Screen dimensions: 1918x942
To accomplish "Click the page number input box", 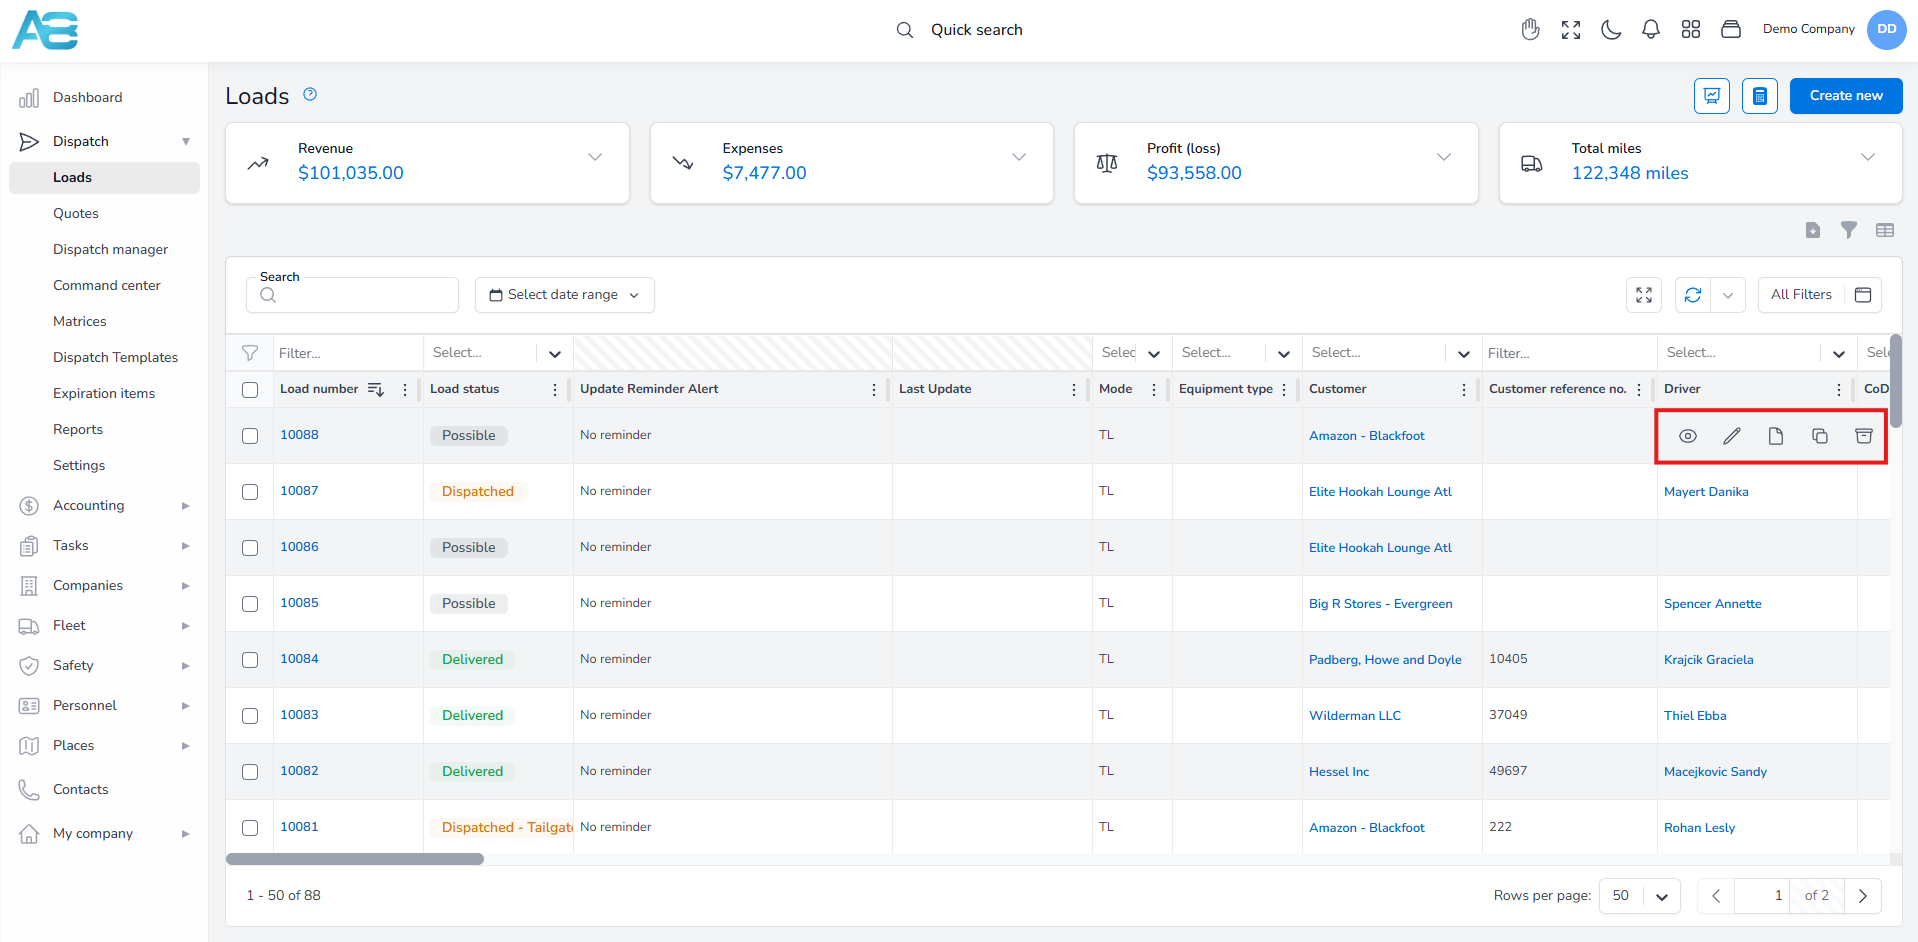I will coord(1762,896).
